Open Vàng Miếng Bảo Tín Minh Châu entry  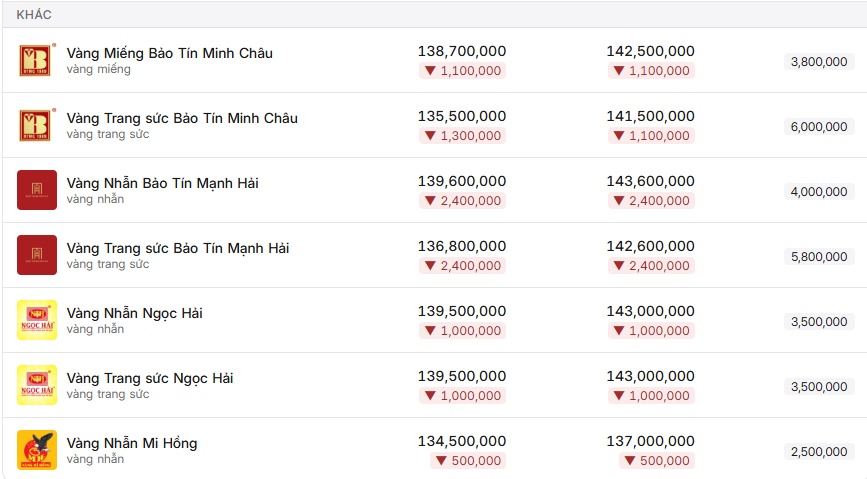[x=170, y=53]
